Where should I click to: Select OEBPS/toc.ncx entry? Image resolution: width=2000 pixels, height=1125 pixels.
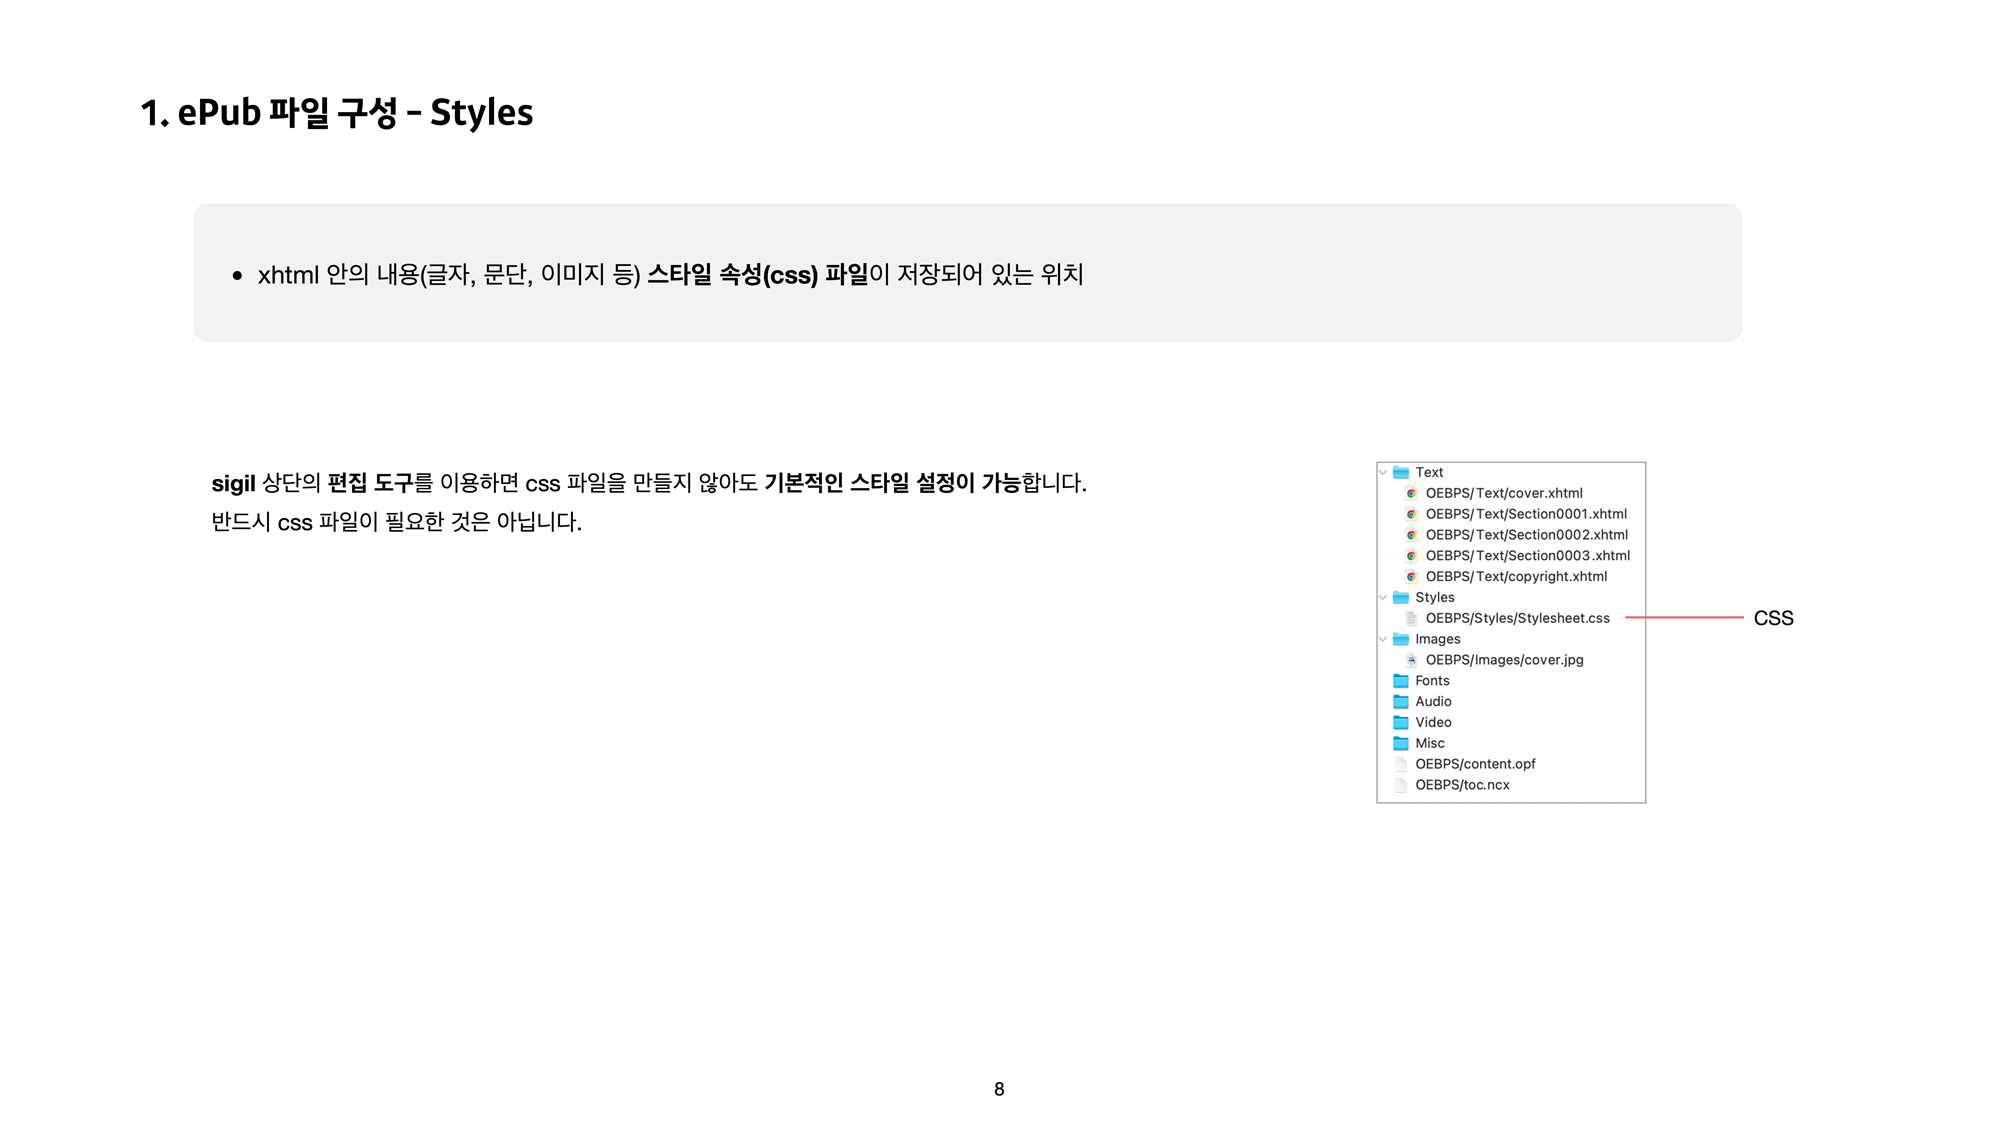(1462, 785)
